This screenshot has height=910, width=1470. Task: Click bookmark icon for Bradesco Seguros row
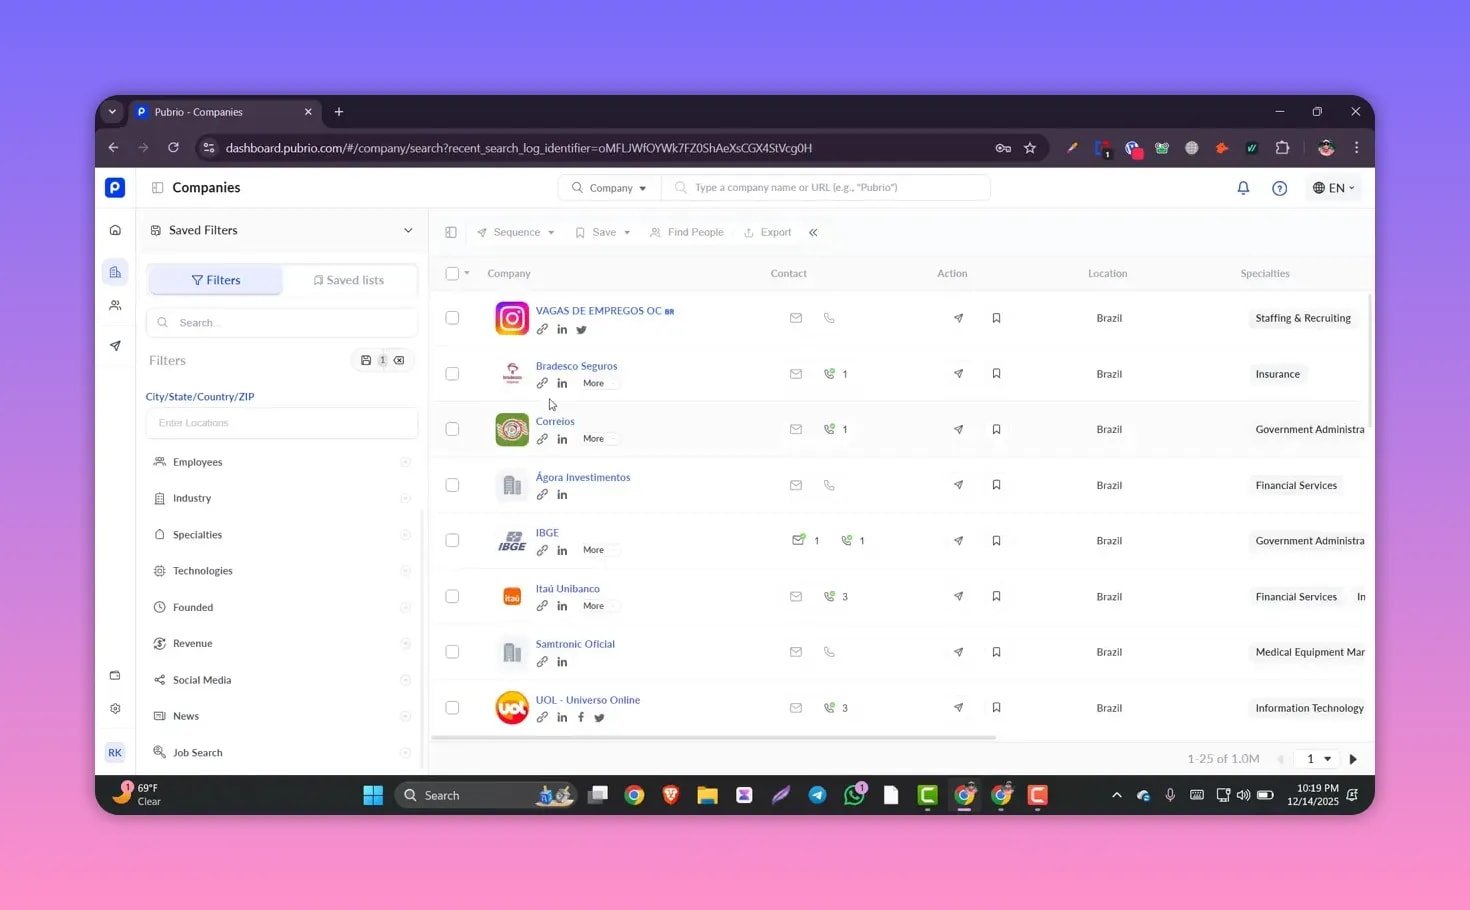point(996,374)
